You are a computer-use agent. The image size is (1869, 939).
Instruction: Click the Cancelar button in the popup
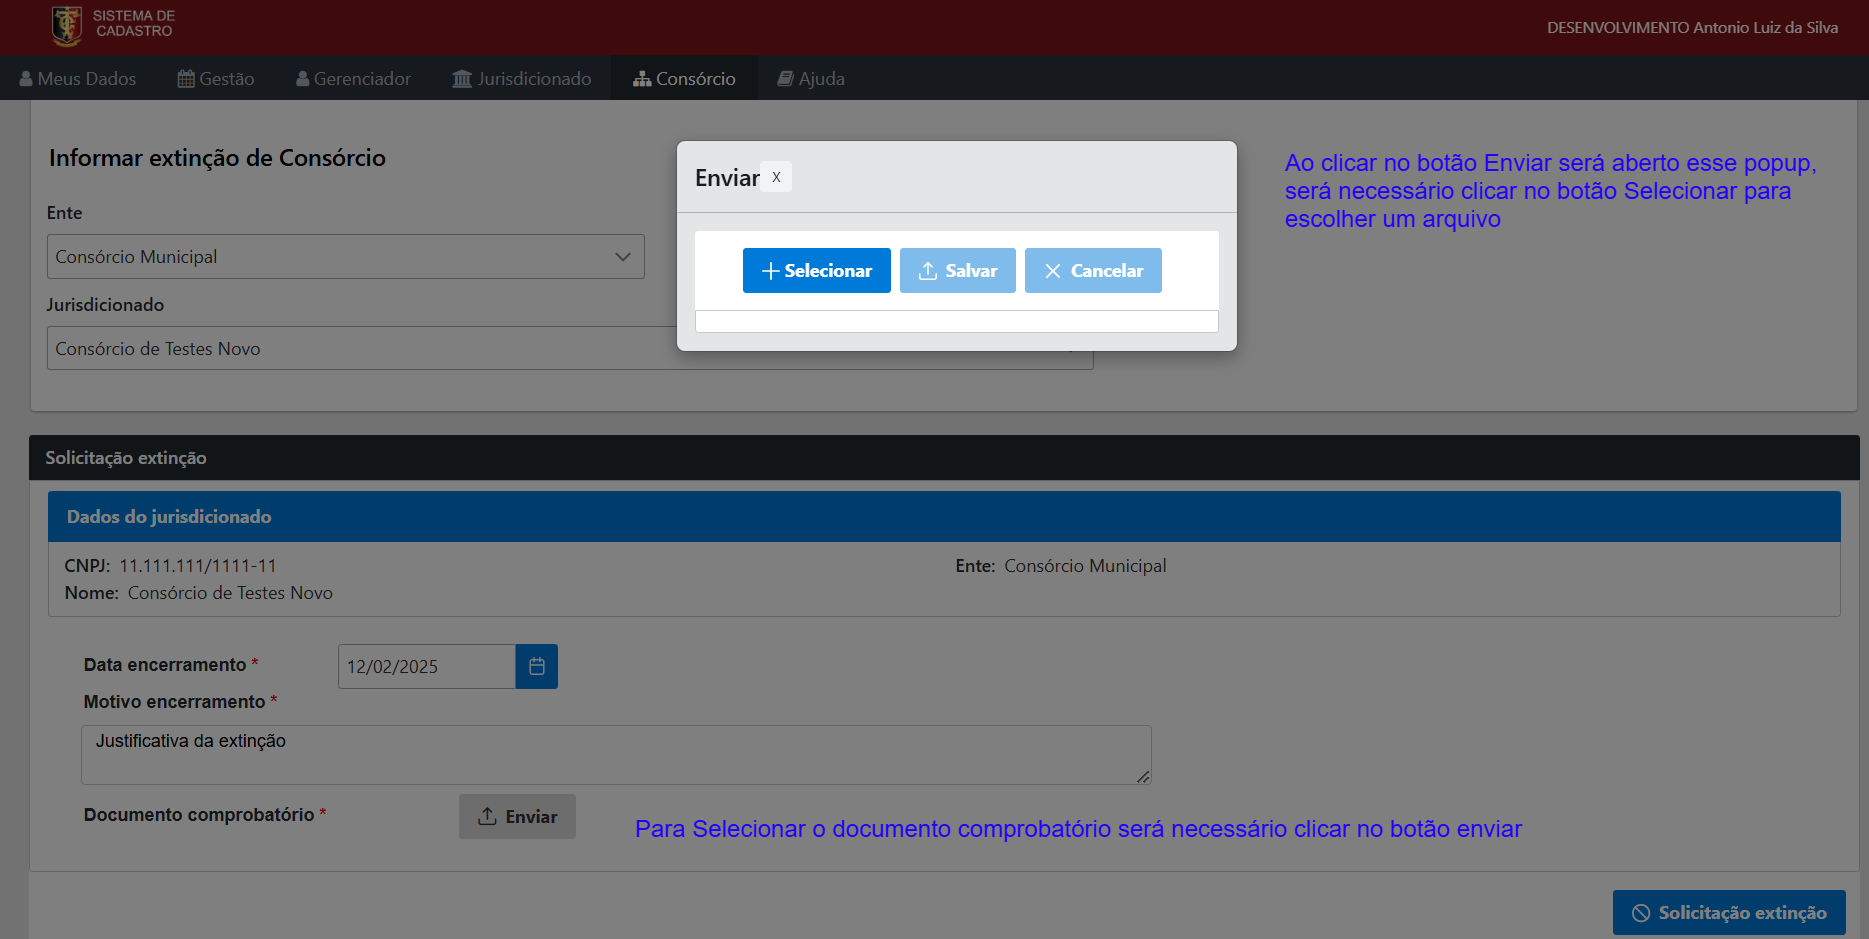coord(1093,270)
